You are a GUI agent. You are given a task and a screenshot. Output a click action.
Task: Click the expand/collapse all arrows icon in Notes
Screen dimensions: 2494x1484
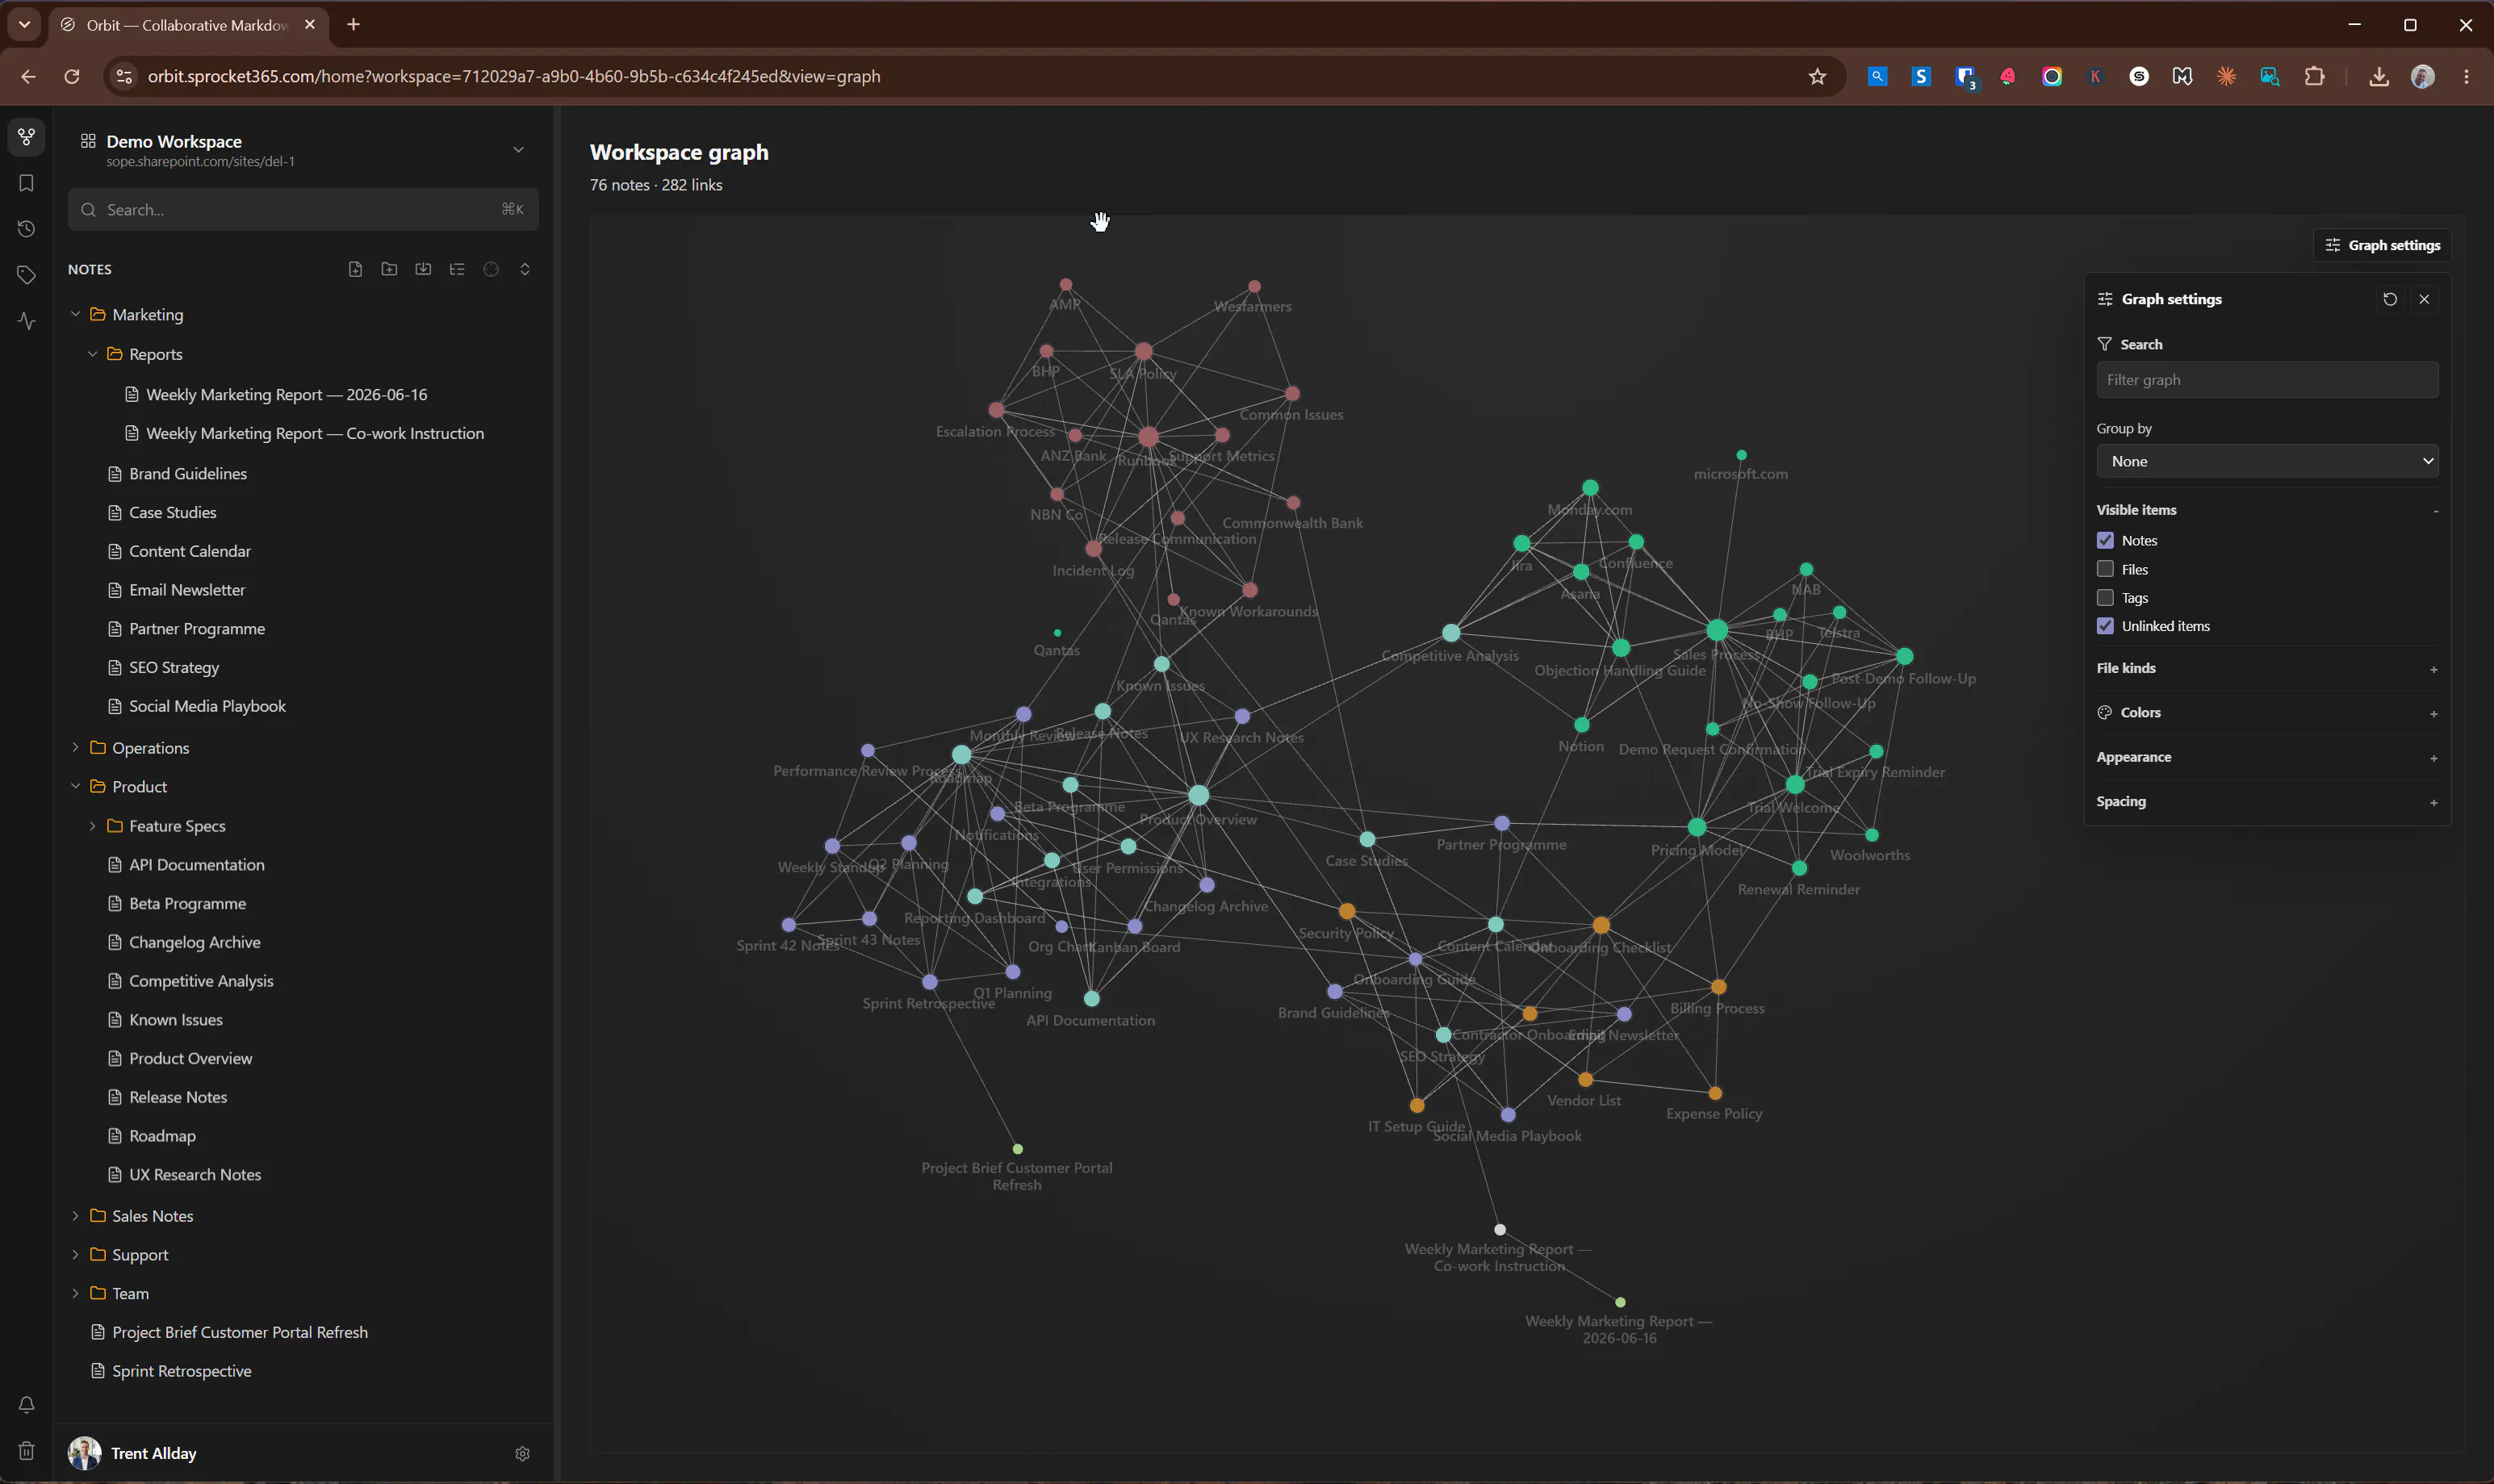(x=525, y=269)
